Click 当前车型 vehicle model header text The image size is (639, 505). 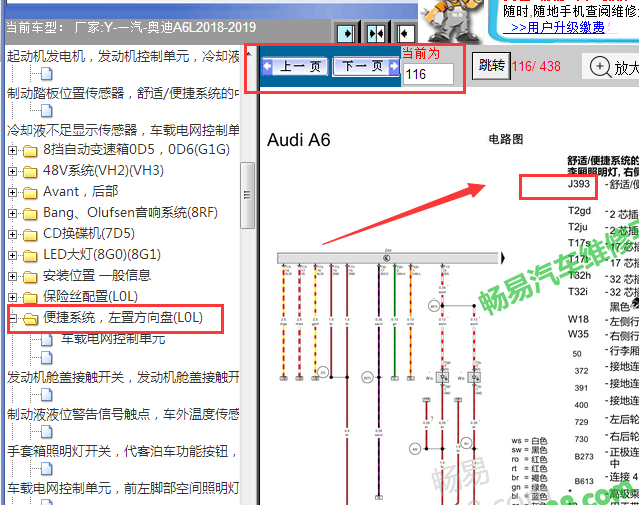131,27
